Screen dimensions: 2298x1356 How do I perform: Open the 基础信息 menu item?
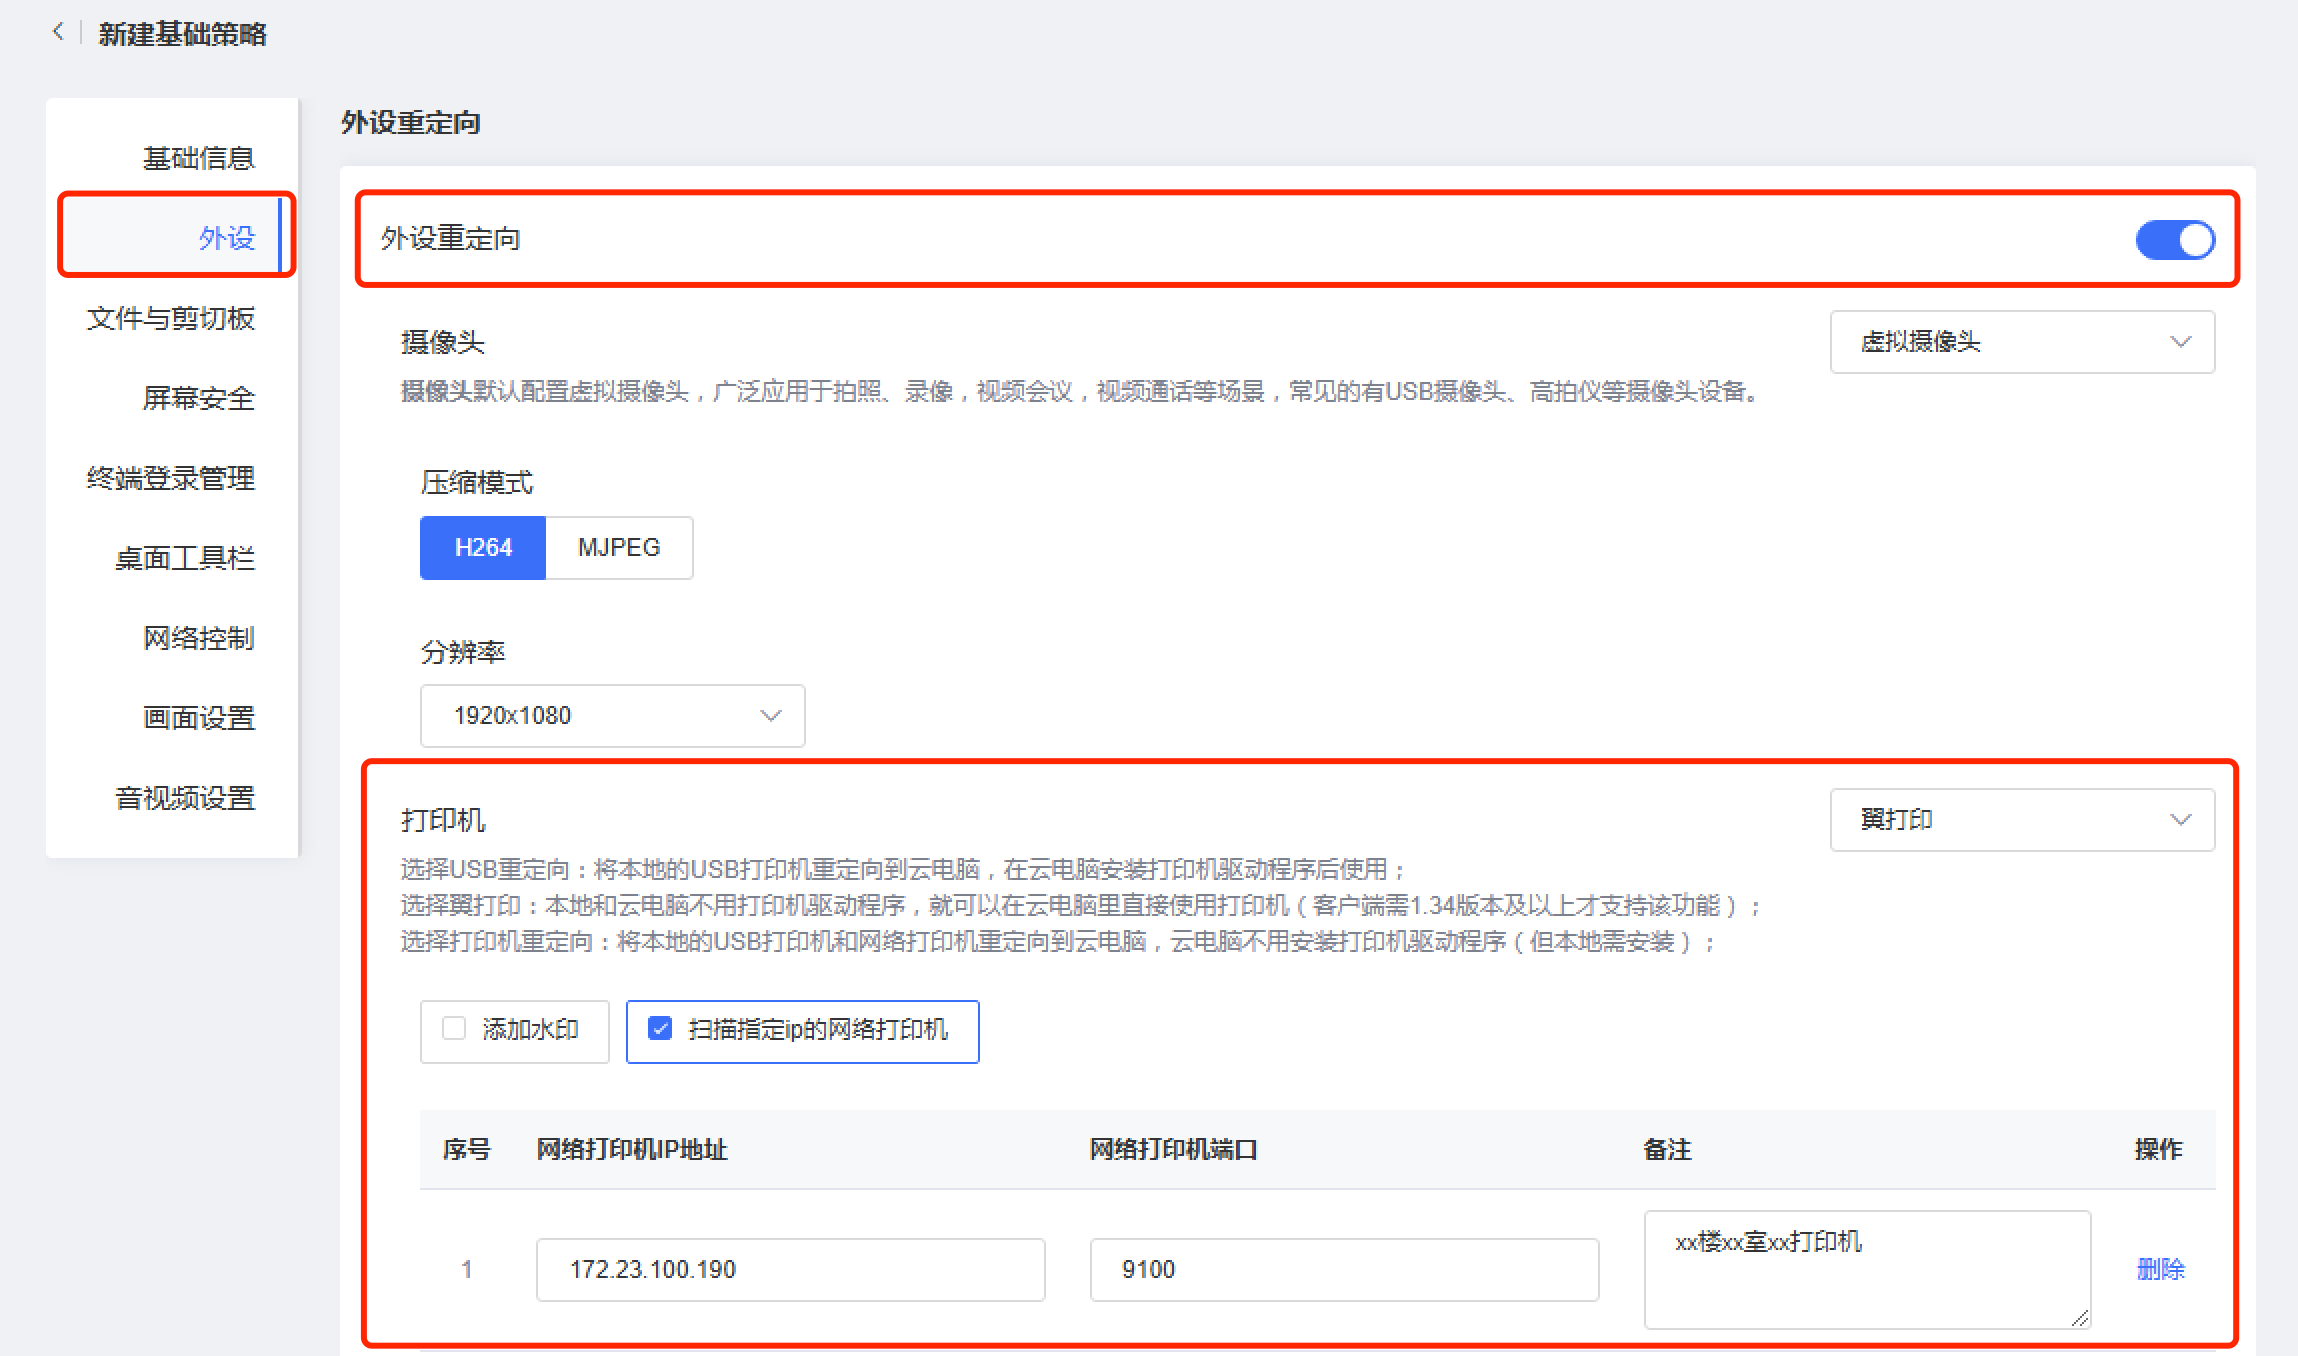(x=198, y=158)
